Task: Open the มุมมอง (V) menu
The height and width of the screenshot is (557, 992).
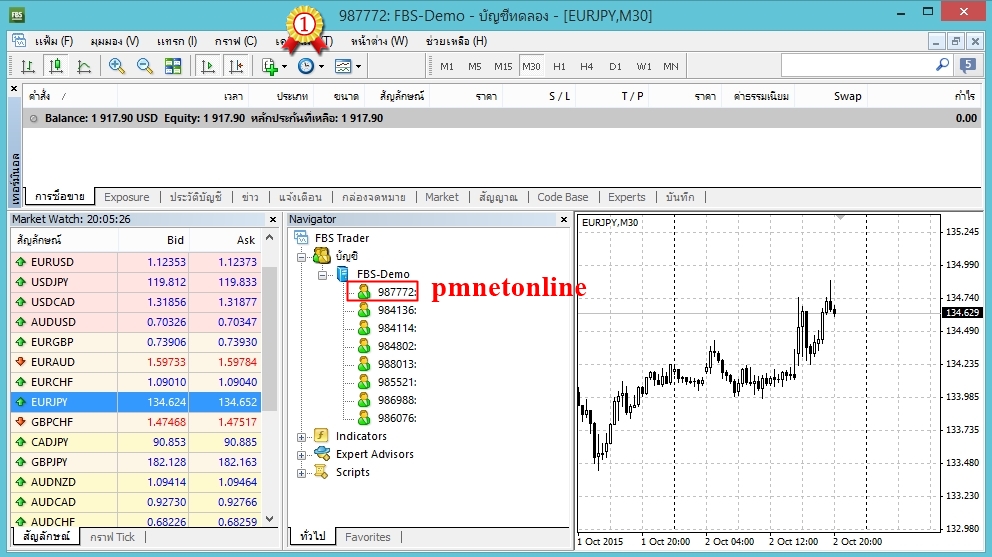Action: coord(115,41)
